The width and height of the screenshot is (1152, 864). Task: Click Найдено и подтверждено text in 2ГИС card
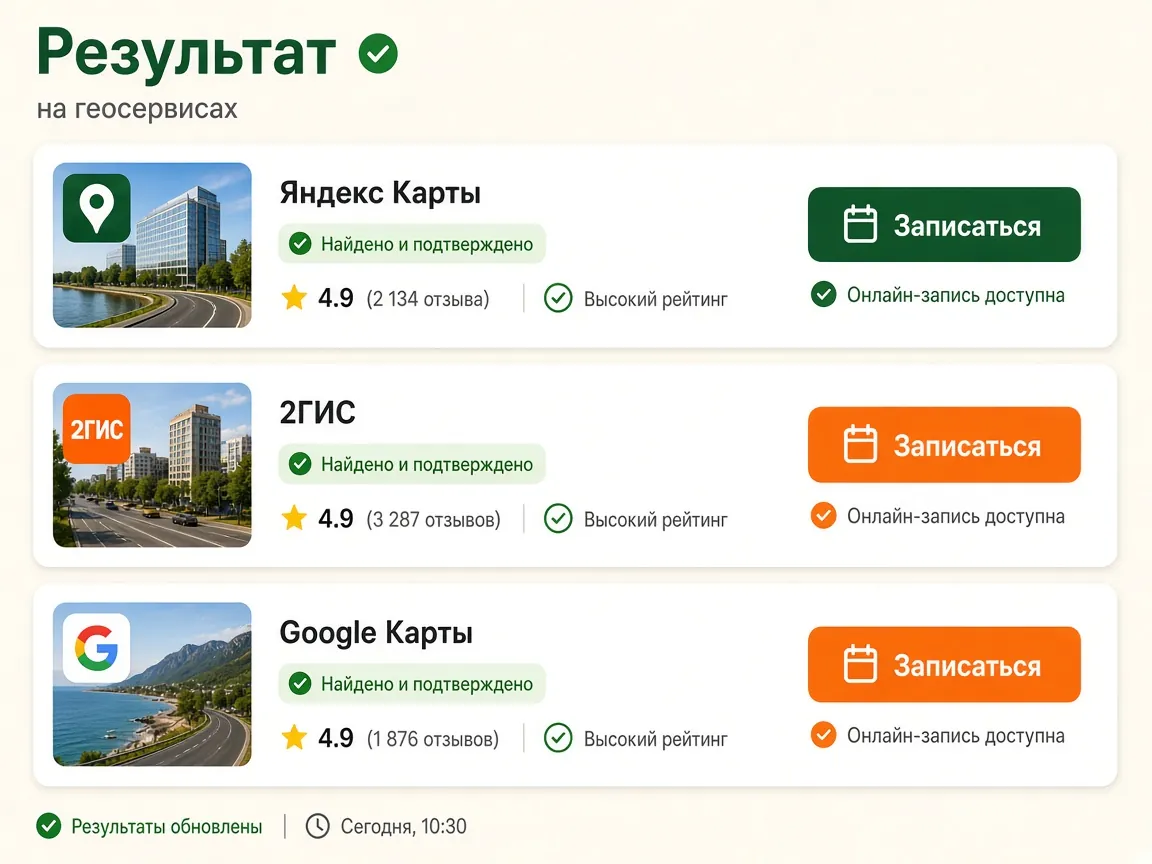427,464
